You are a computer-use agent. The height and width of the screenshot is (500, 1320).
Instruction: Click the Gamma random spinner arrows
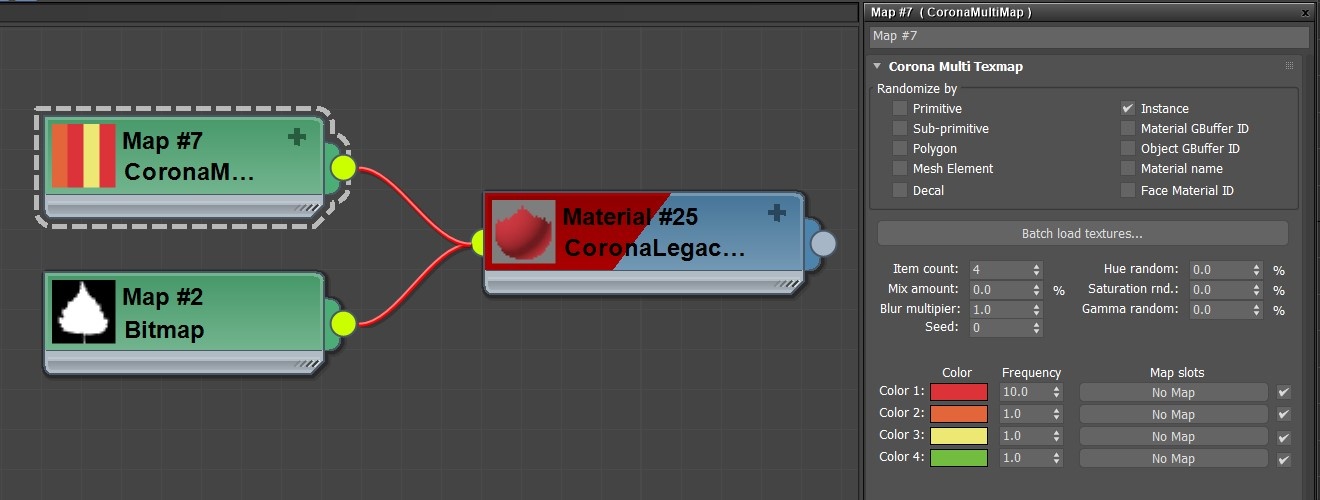(1256, 310)
